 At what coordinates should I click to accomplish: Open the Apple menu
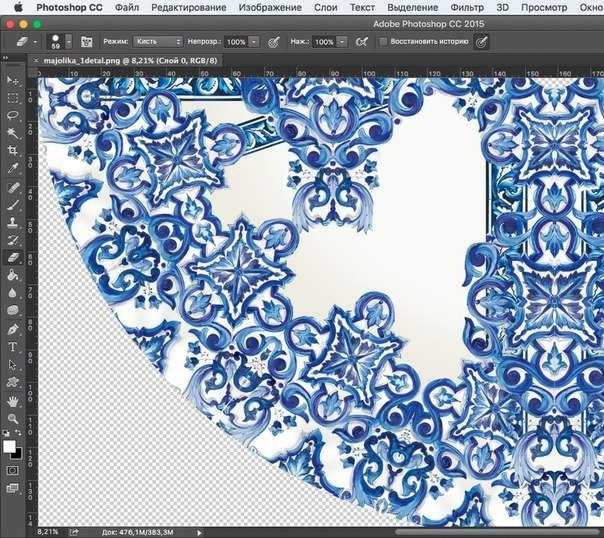(x=18, y=7)
